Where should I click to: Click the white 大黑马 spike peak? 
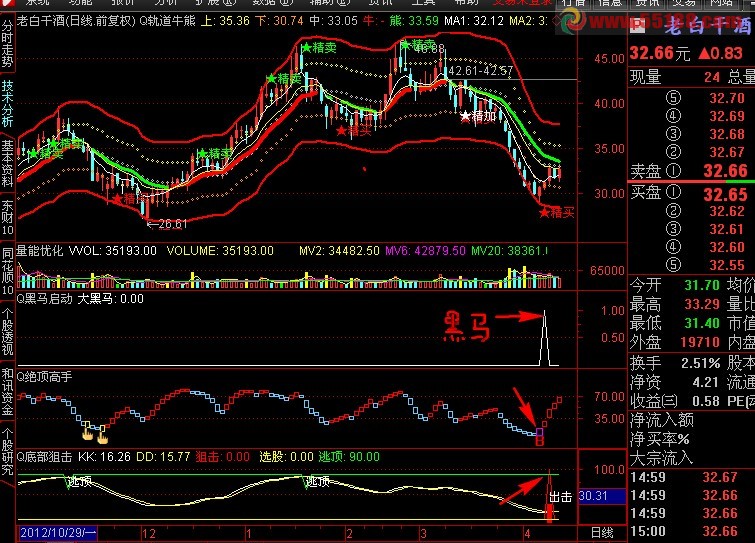545,312
